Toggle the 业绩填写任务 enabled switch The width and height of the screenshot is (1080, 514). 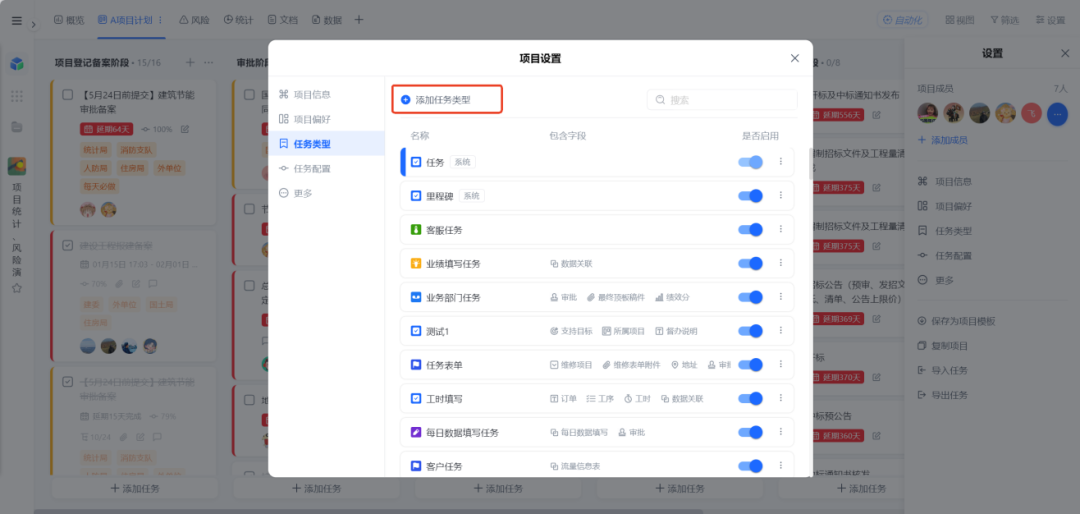coord(750,263)
